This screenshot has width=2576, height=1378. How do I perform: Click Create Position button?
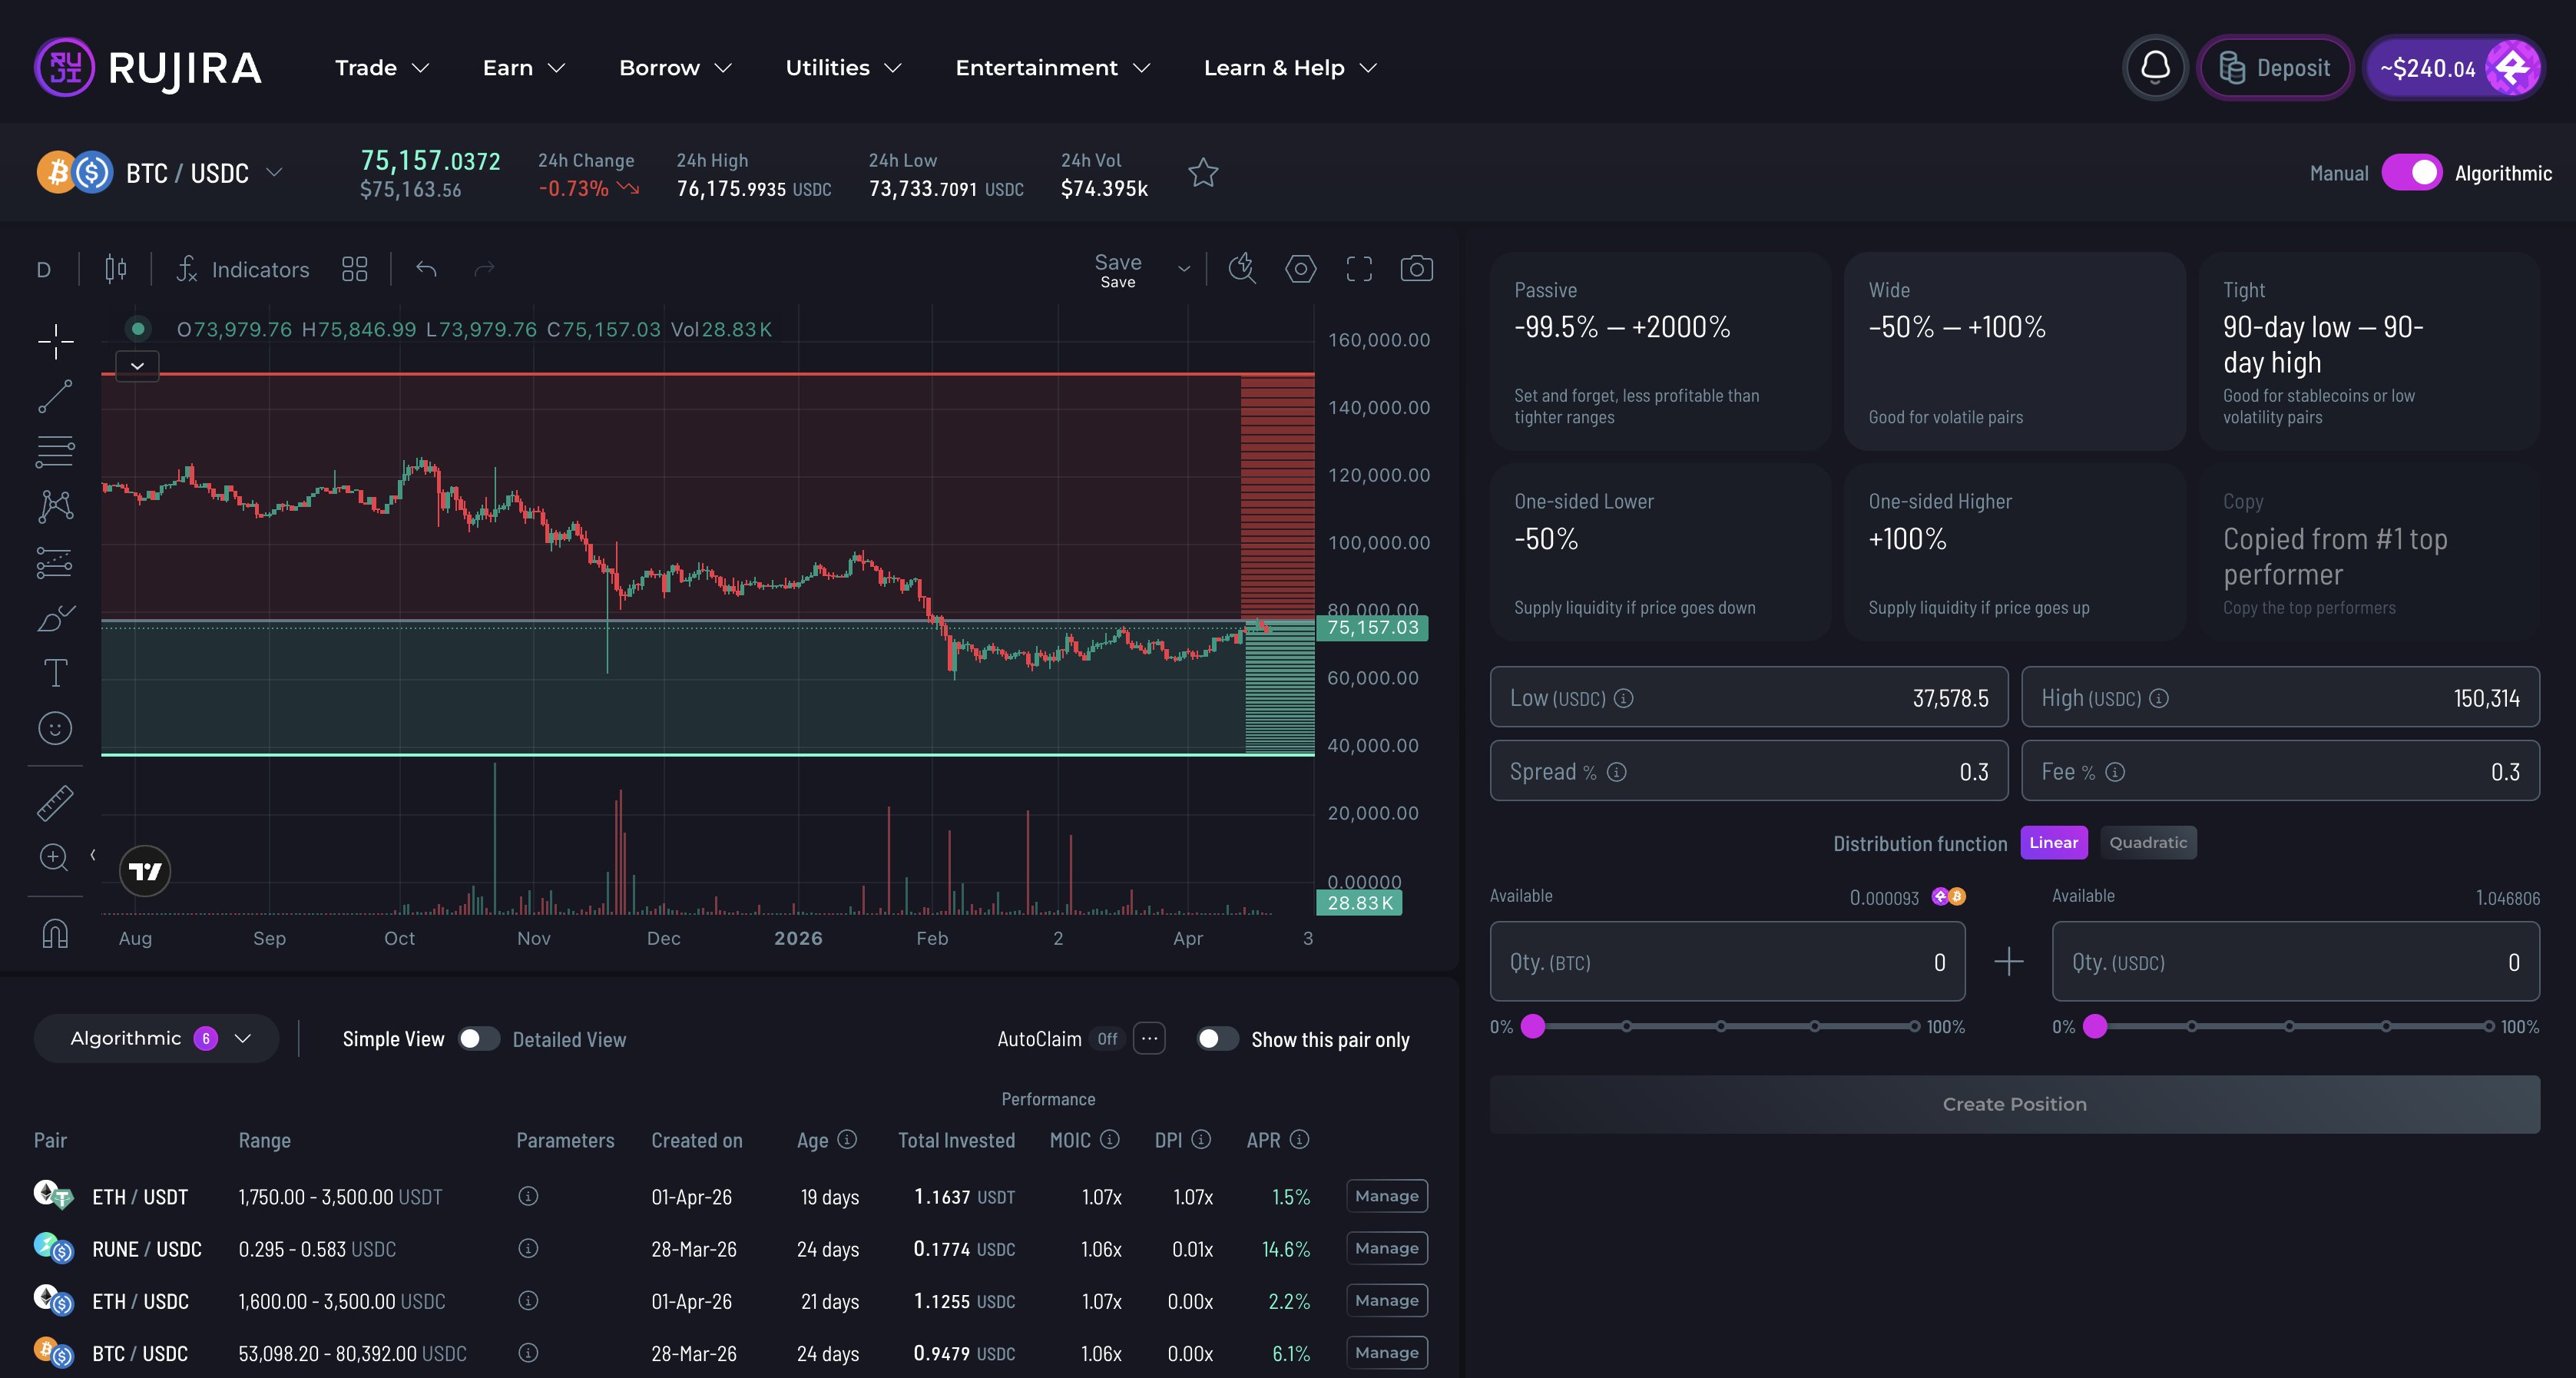click(2014, 1104)
